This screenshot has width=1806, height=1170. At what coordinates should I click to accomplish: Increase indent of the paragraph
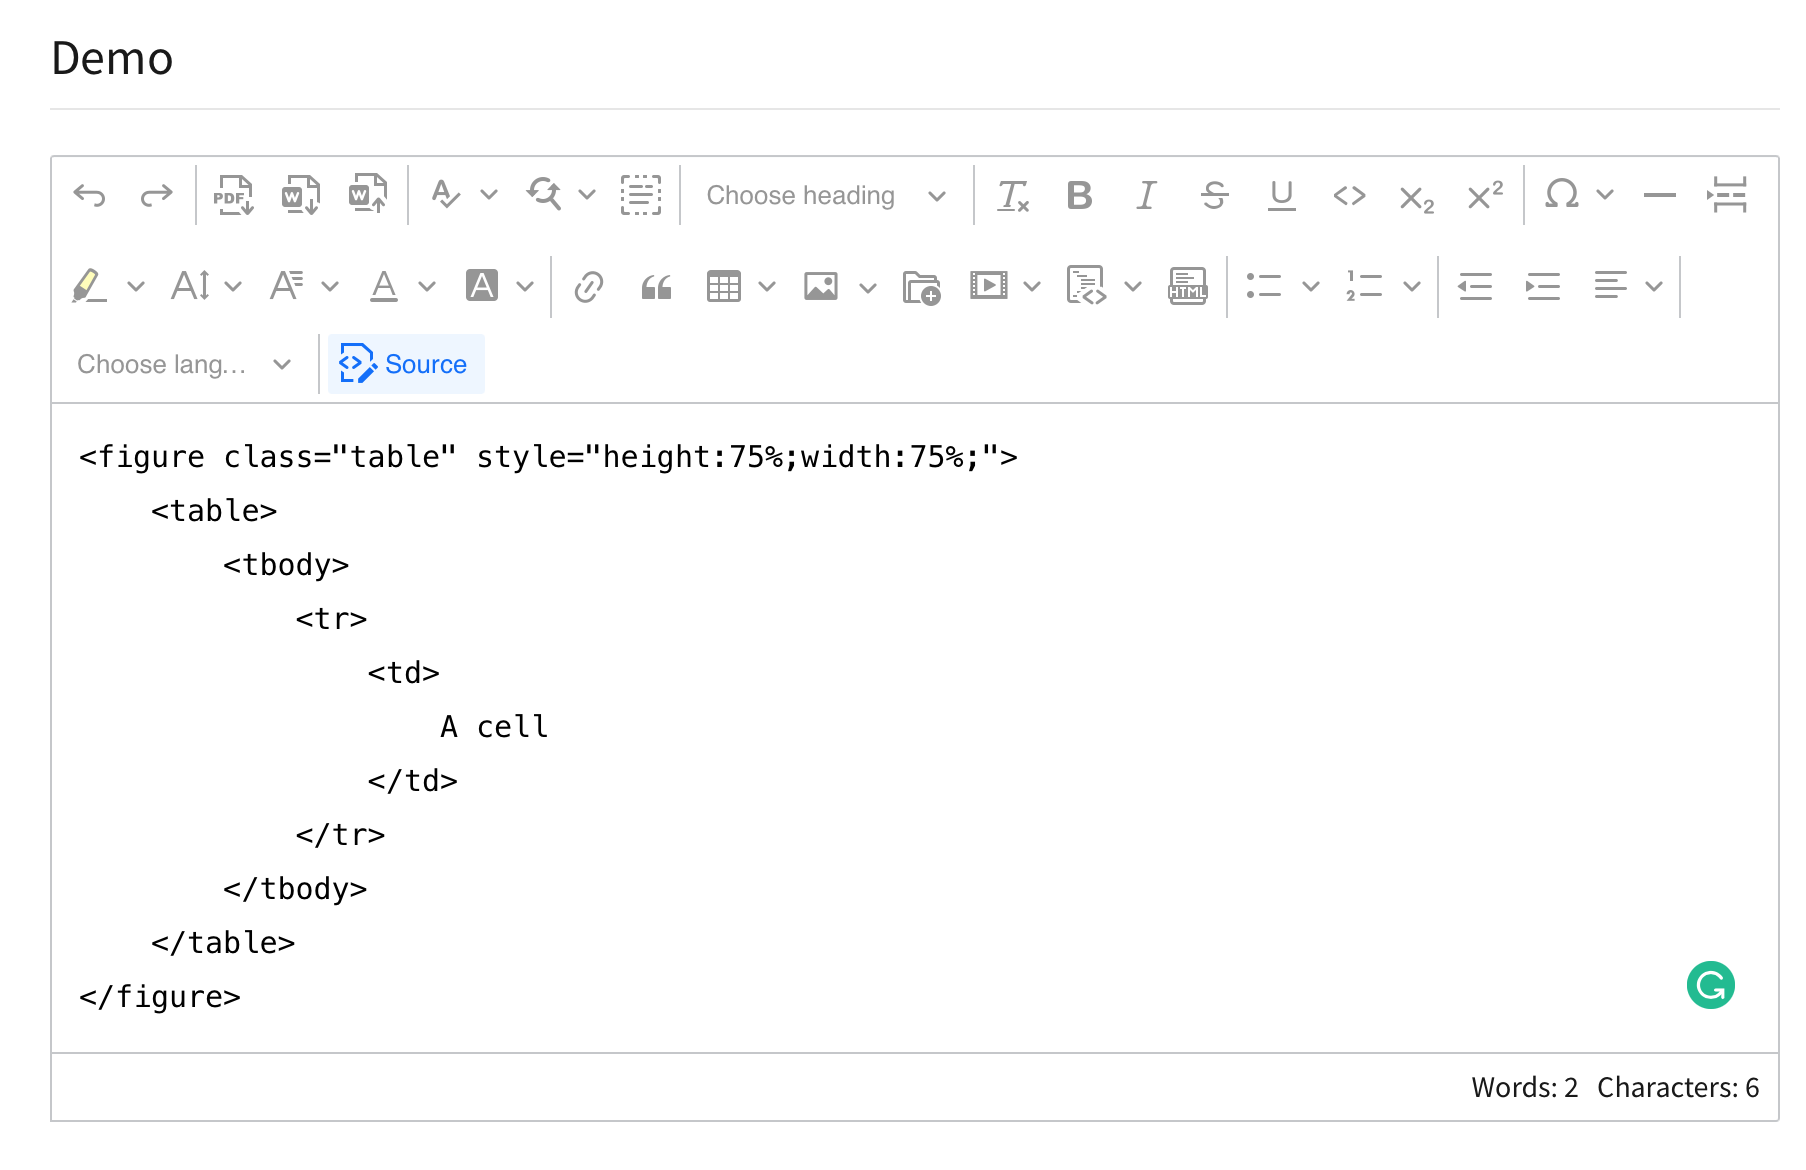coord(1543,287)
